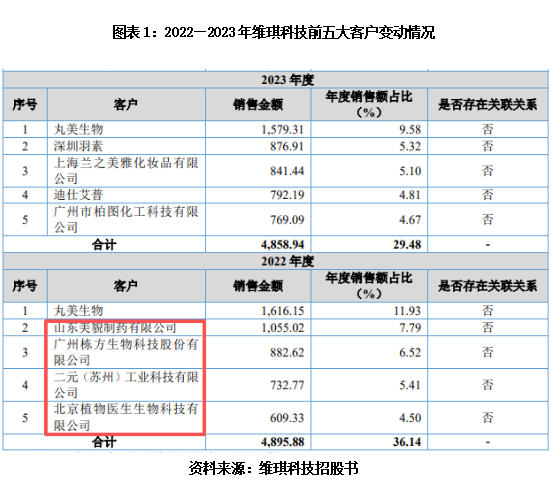Viewport: 554px width, 481px height.
Task: Select 上海兰之美雅化妆品有限公司 cell
Action: (126, 171)
